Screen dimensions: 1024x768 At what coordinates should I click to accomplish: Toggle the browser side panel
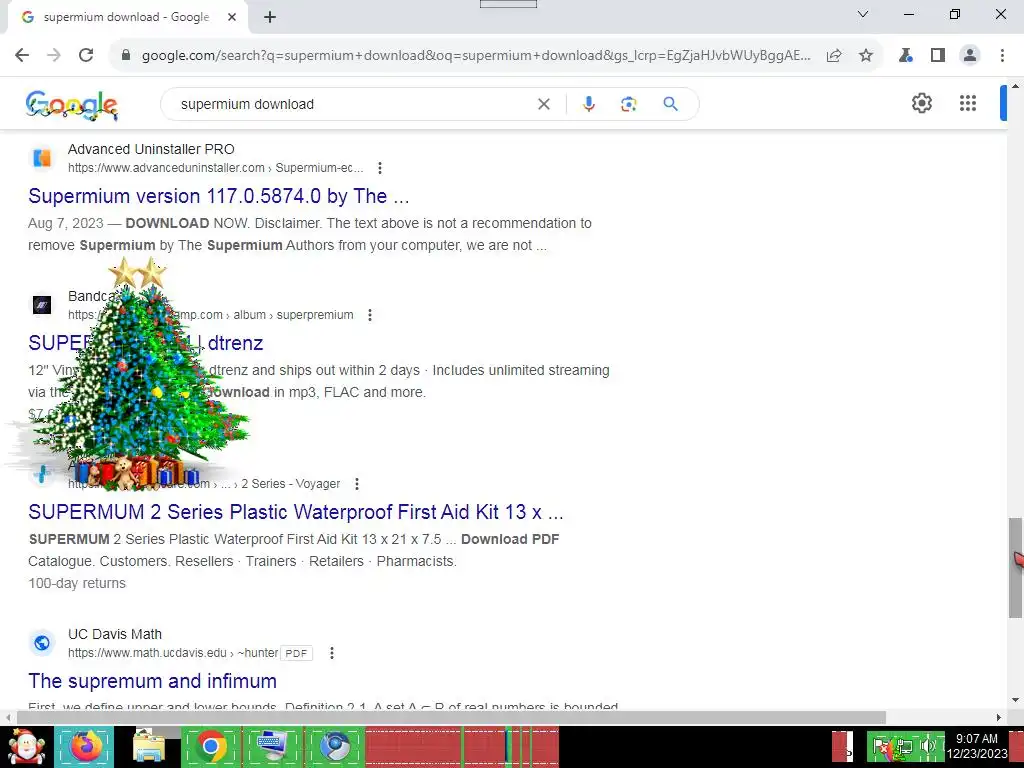(x=938, y=56)
